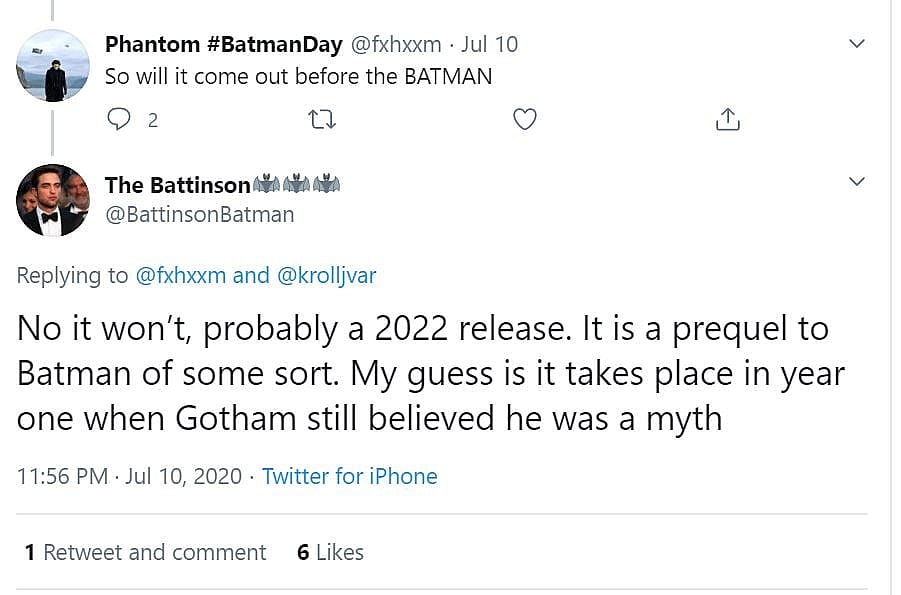
Task: Click the reply count 2 on Phantom's tweet
Action: click(152, 121)
